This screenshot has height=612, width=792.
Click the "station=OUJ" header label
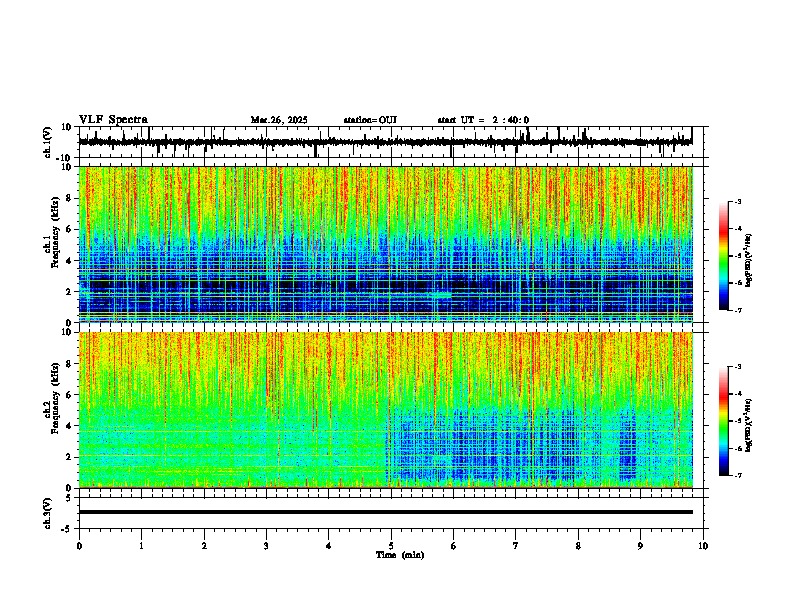pos(370,120)
